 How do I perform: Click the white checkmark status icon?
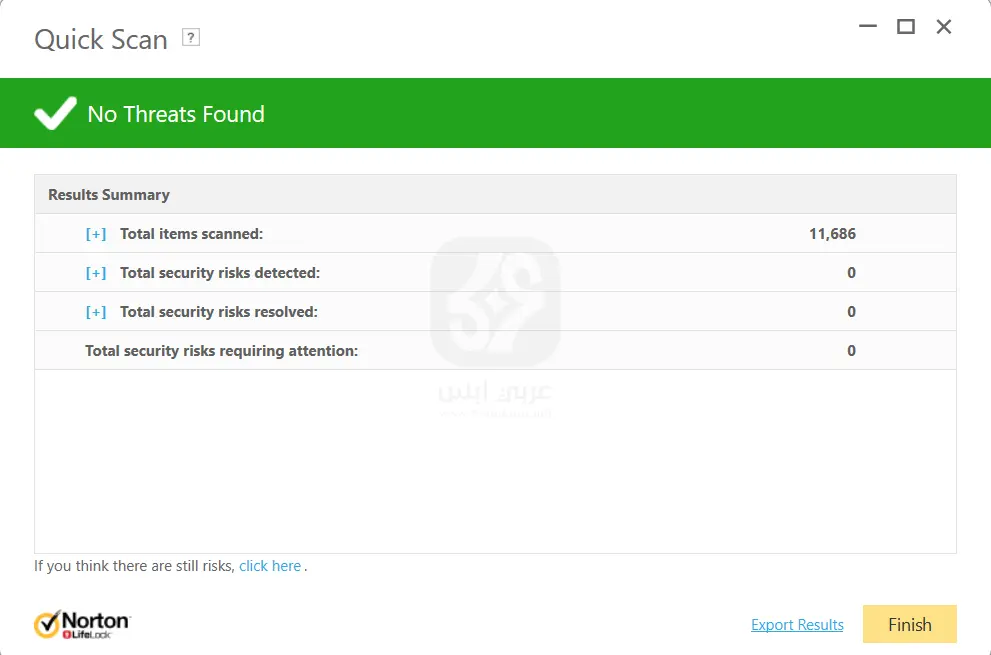(x=55, y=114)
